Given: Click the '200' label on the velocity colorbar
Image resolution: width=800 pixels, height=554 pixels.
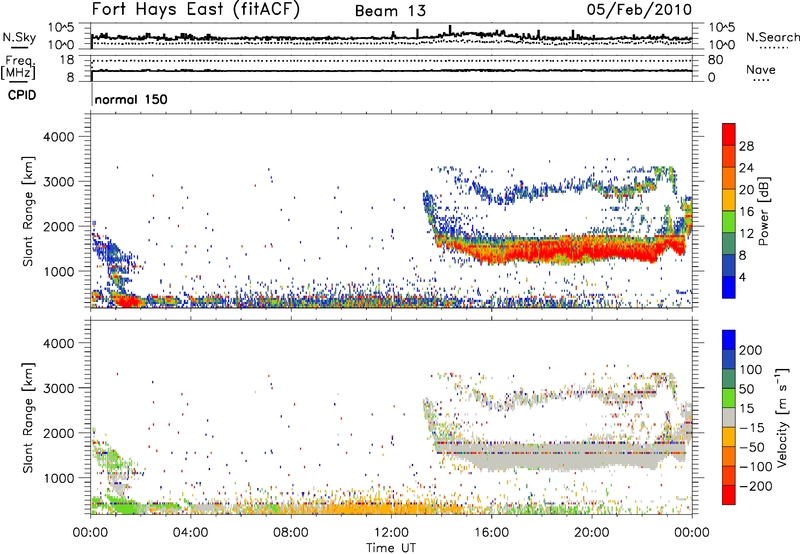Looking at the screenshot, I should [x=751, y=350].
